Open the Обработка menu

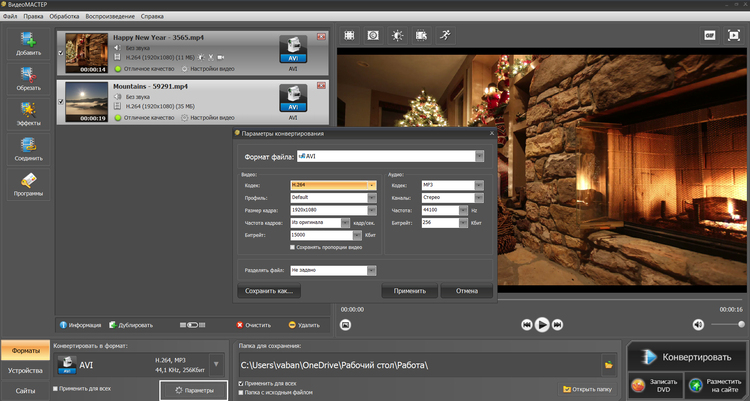pos(64,16)
